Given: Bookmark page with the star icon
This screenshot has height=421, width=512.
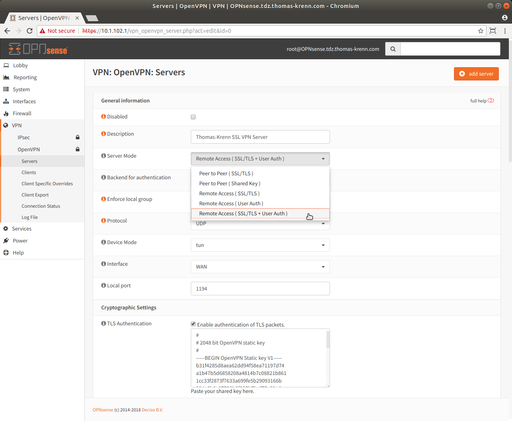Looking at the screenshot, I should [x=480, y=31].
